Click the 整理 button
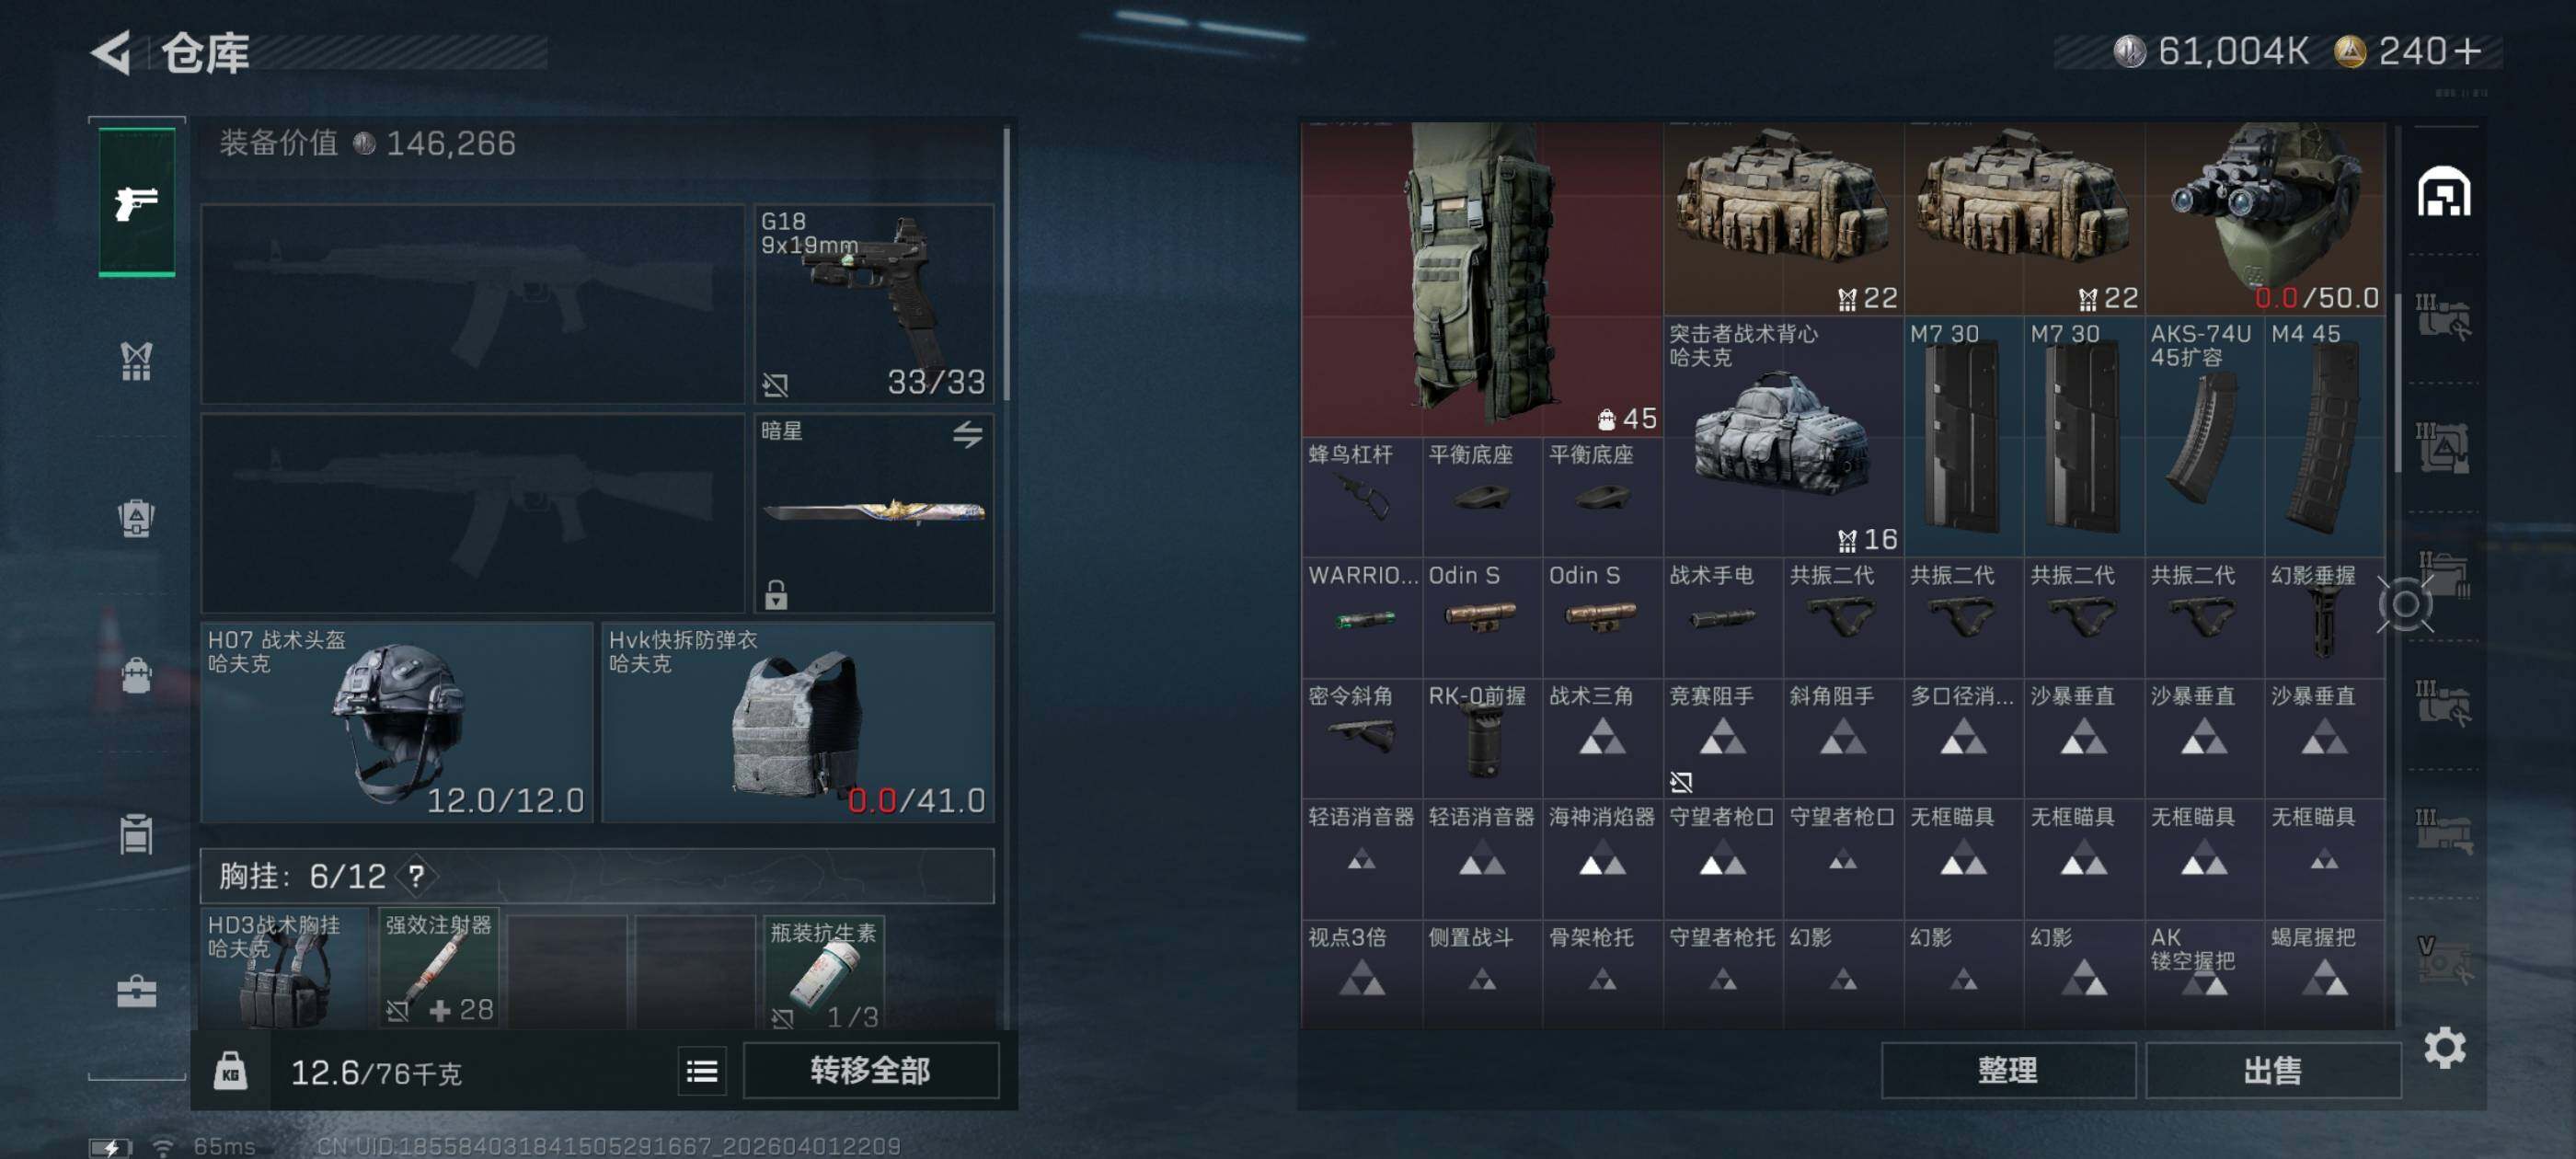Viewport: 2576px width, 1159px height. coord(2007,1070)
